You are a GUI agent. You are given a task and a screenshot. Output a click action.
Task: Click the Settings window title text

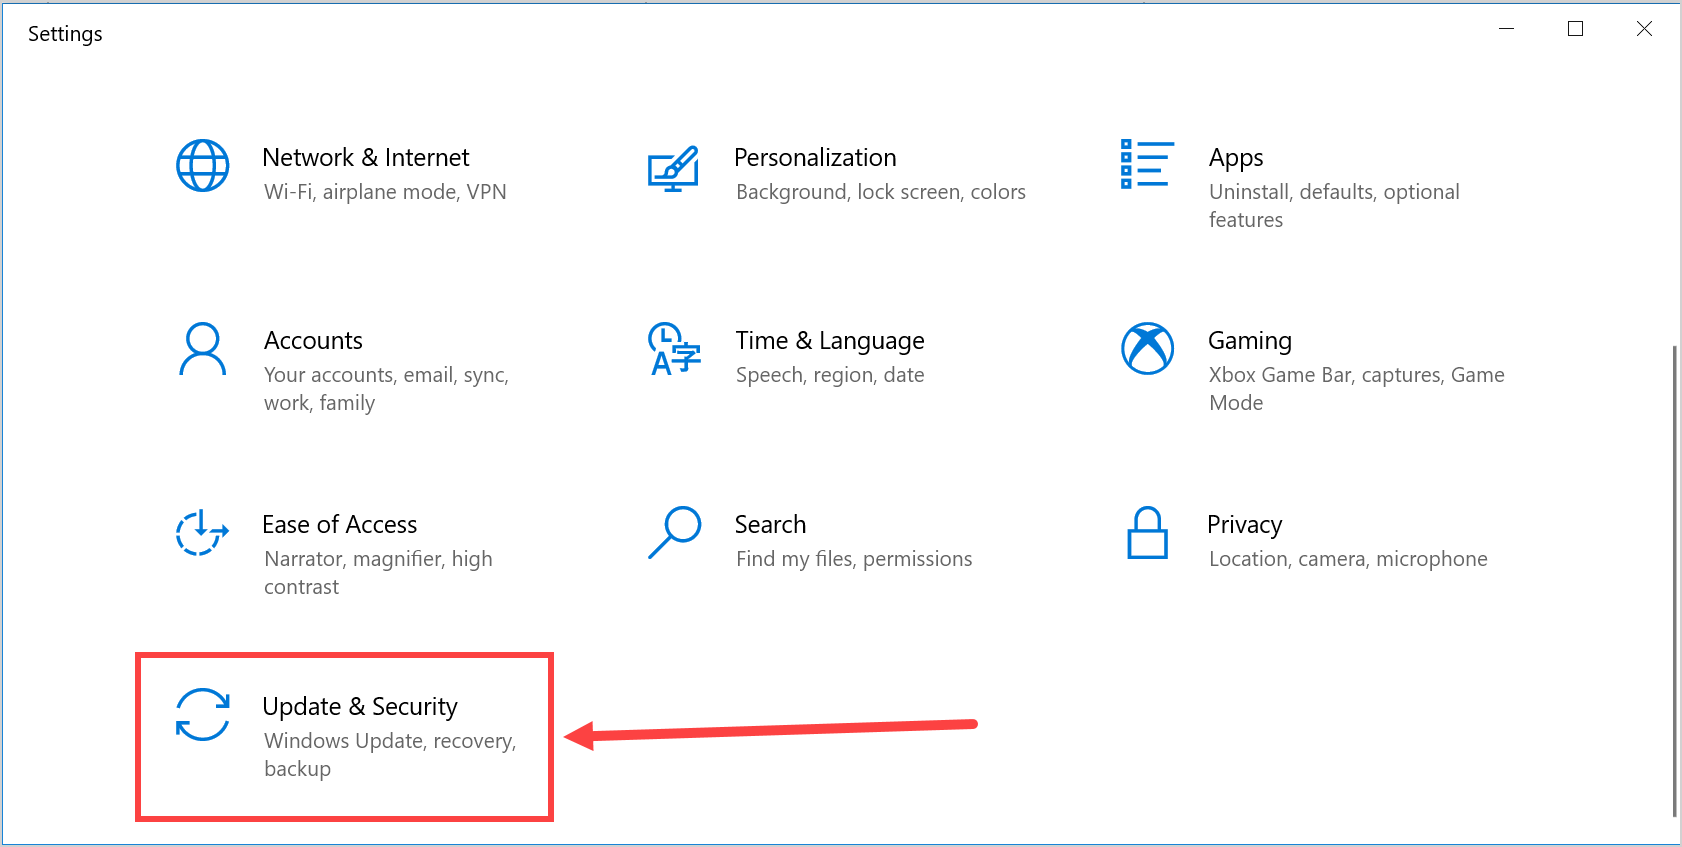[65, 34]
